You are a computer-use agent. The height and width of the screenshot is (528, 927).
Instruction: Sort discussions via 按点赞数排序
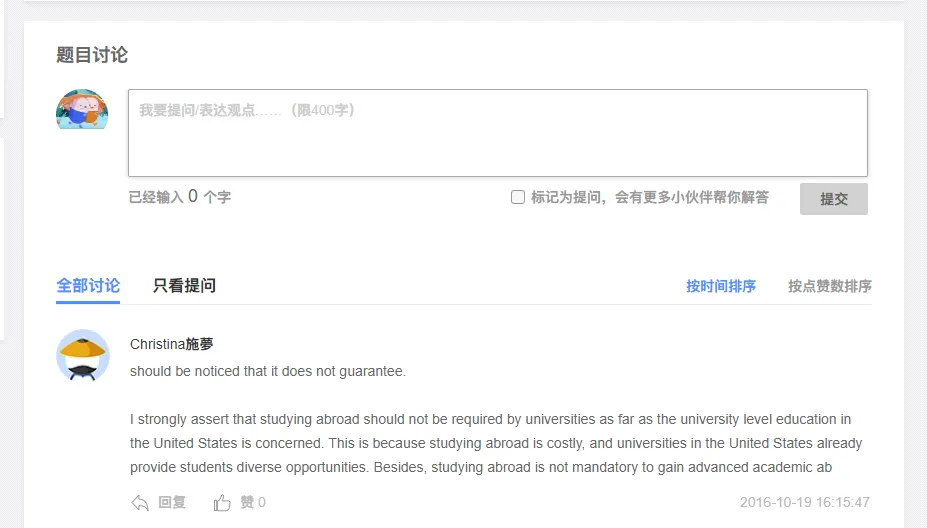[830, 287]
